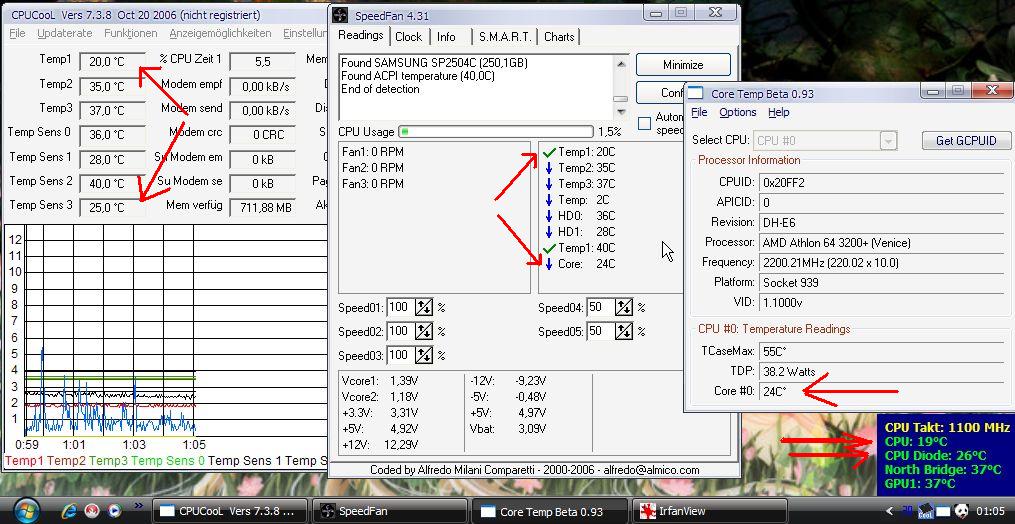Click the taskbar clock 01:05
The width and height of the screenshot is (1015, 524).
[x=988, y=511]
